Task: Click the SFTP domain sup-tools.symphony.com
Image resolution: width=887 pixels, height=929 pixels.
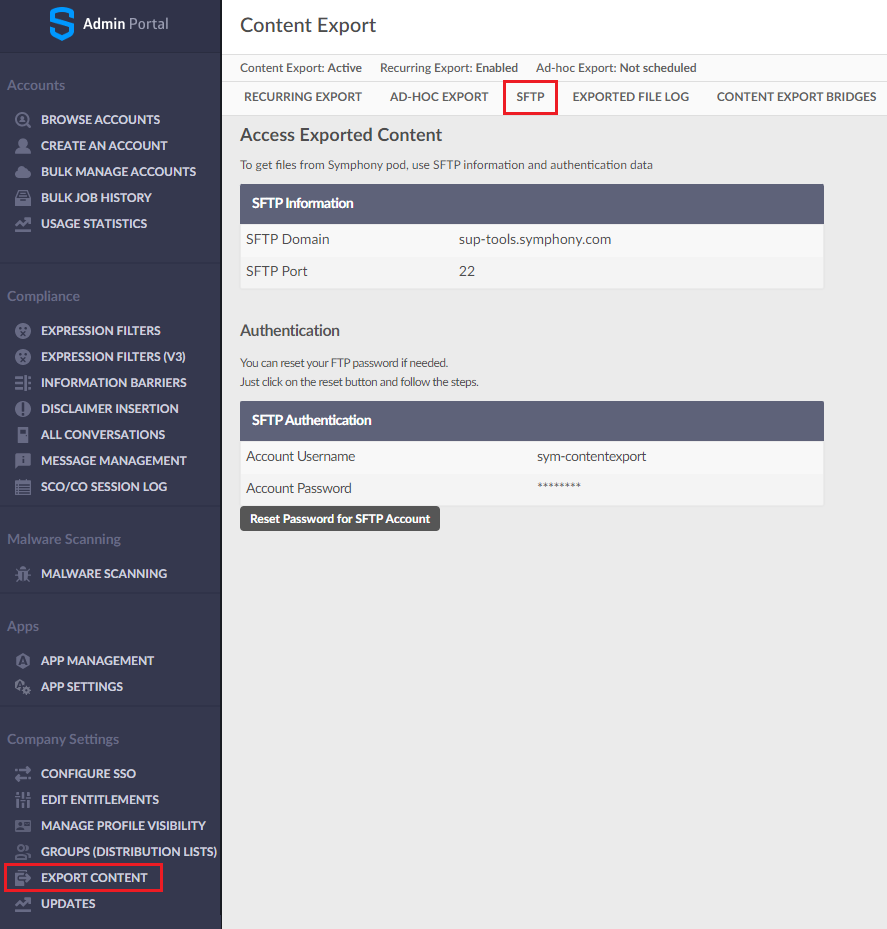Action: tap(534, 239)
